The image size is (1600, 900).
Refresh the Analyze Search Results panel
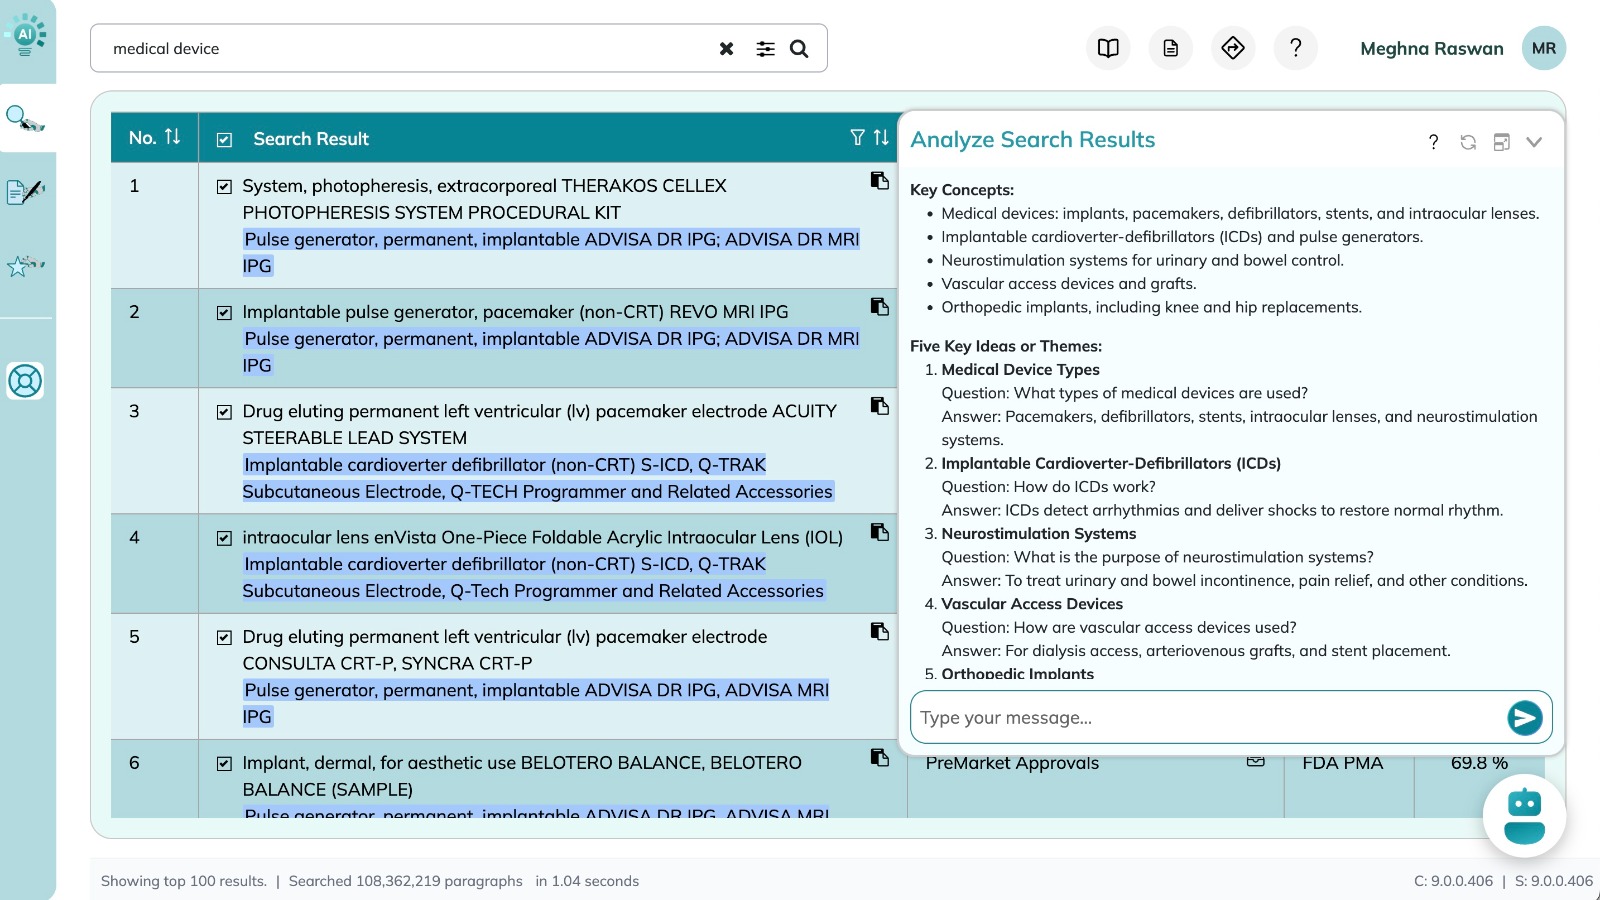1467,142
